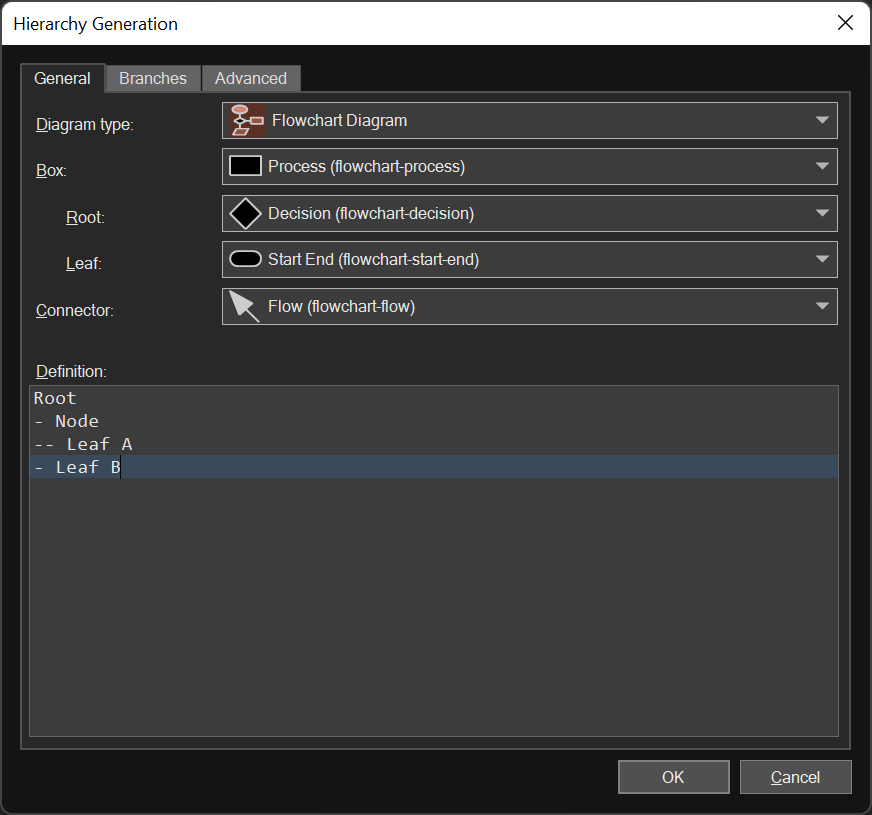
Task: Expand the Diagram type dropdown arrow
Action: [822, 121]
